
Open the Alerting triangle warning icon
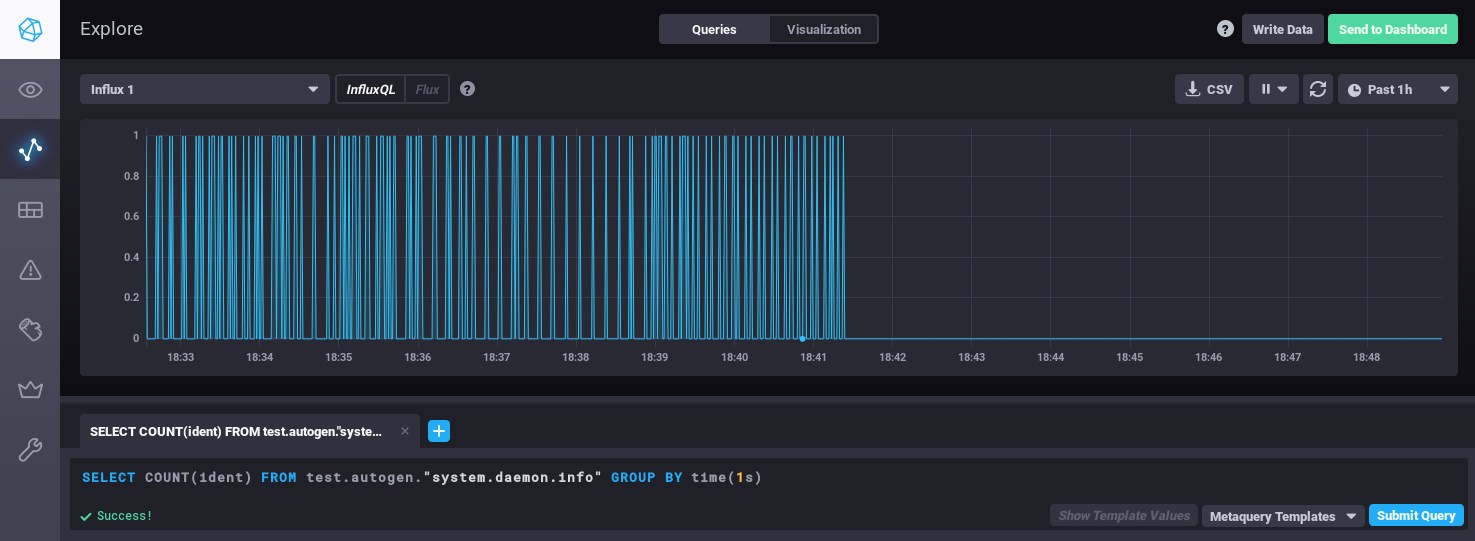pos(30,269)
